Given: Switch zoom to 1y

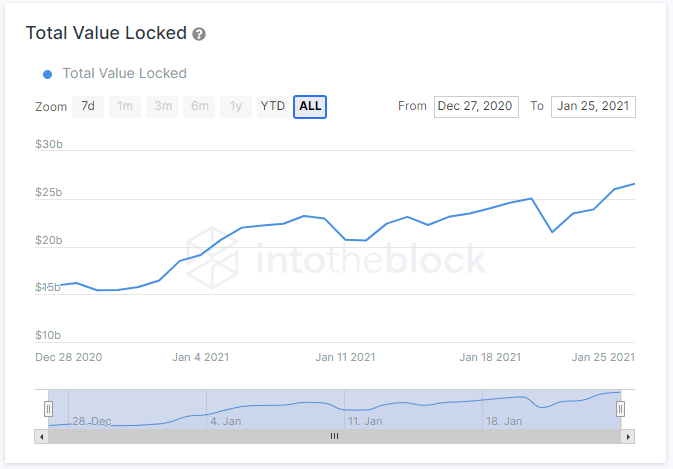Looking at the screenshot, I should click(235, 106).
